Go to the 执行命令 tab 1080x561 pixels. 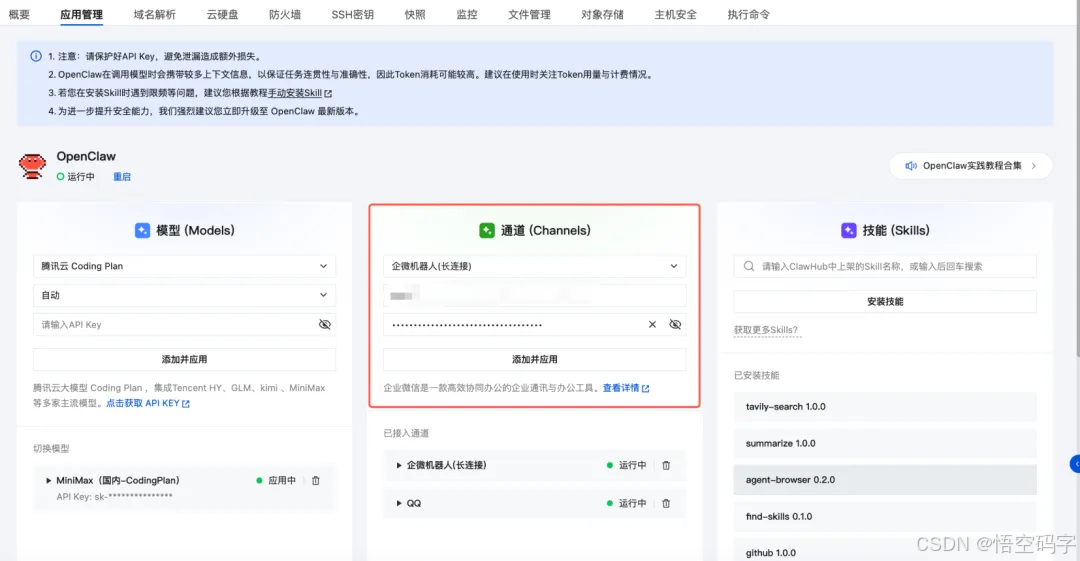pyautogui.click(x=748, y=14)
